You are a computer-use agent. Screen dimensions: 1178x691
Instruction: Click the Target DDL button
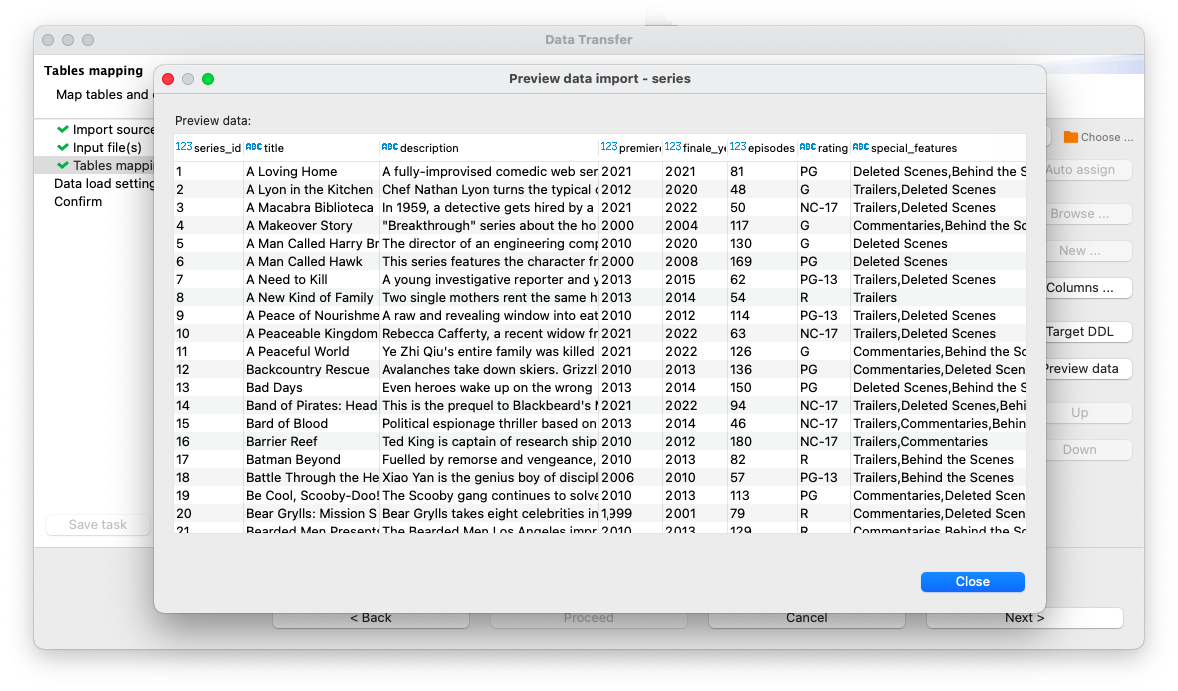coord(1085,331)
